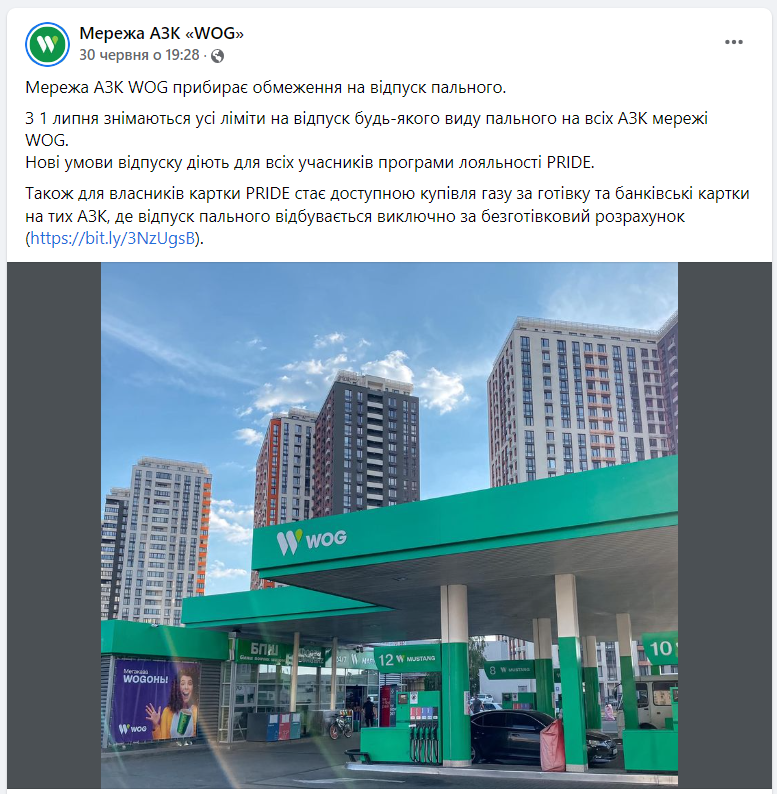Viewport: 777px width, 794px height.
Task: Click the paragraph starting З 1 липня
Action: click(367, 129)
